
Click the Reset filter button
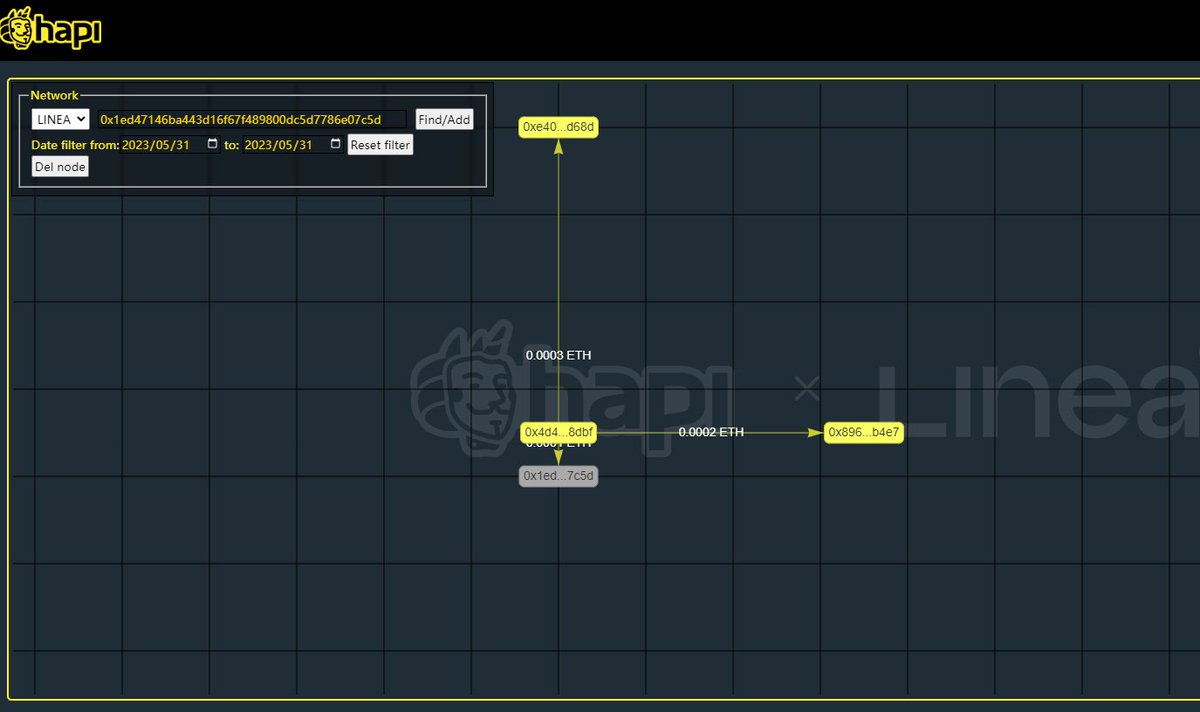380,145
